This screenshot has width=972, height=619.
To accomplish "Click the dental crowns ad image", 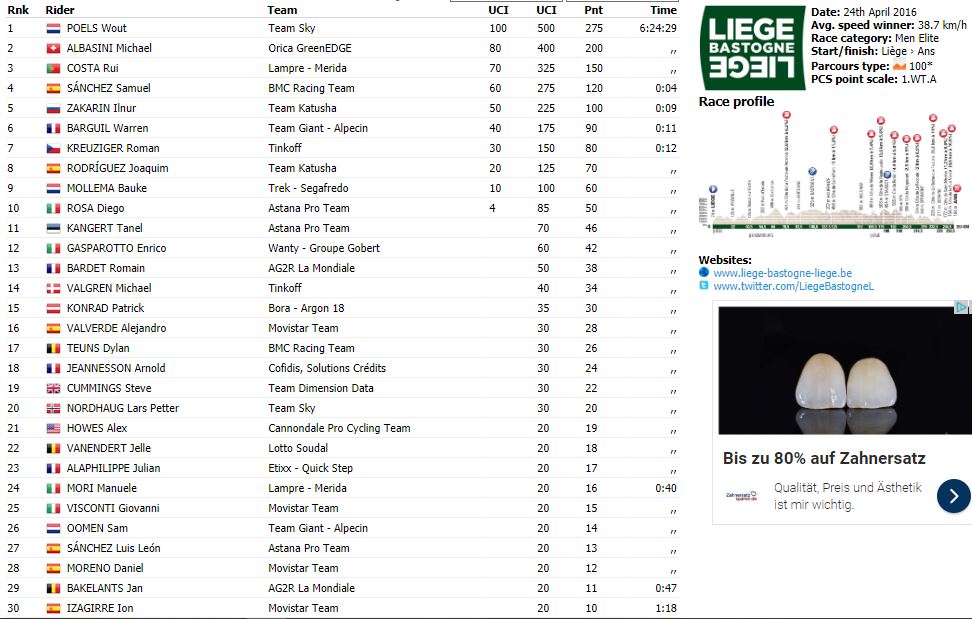I will 845,371.
